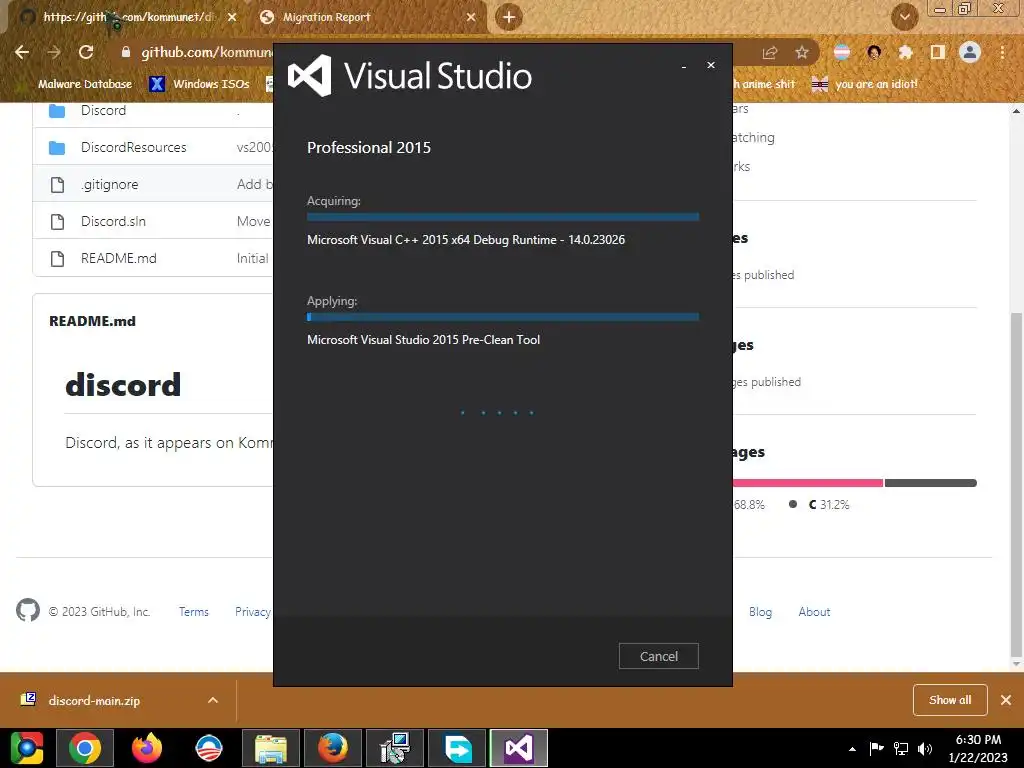Open Malware Database bookmark
This screenshot has height=768, width=1024.
coord(77,84)
